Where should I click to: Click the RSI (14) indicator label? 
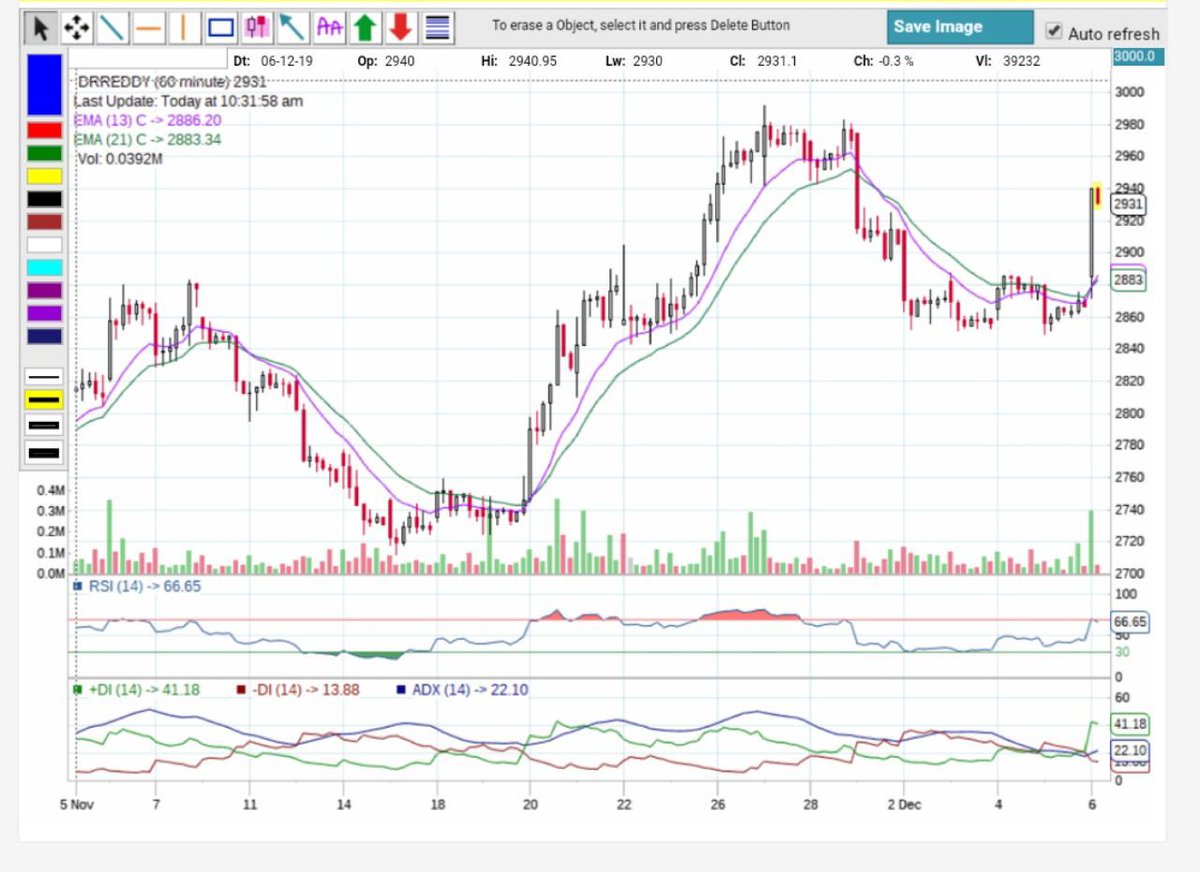tap(137, 586)
